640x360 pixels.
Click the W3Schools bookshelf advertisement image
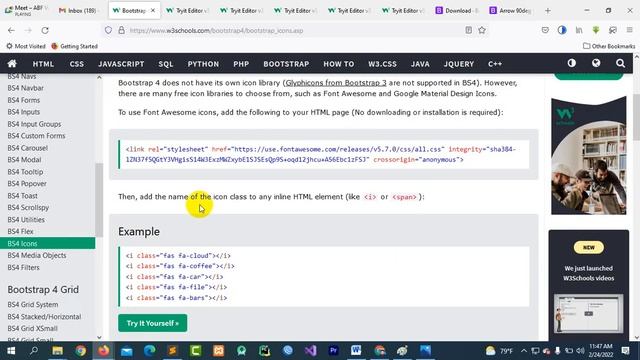coord(589,156)
